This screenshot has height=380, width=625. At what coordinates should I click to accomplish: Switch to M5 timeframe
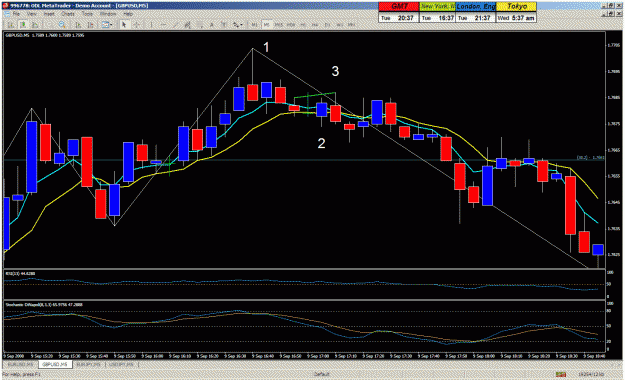(266, 25)
